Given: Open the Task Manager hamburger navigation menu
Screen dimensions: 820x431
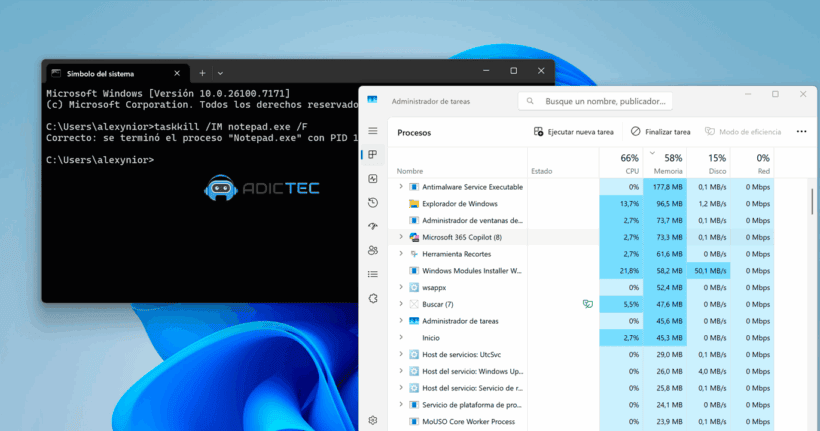Looking at the screenshot, I should click(373, 131).
